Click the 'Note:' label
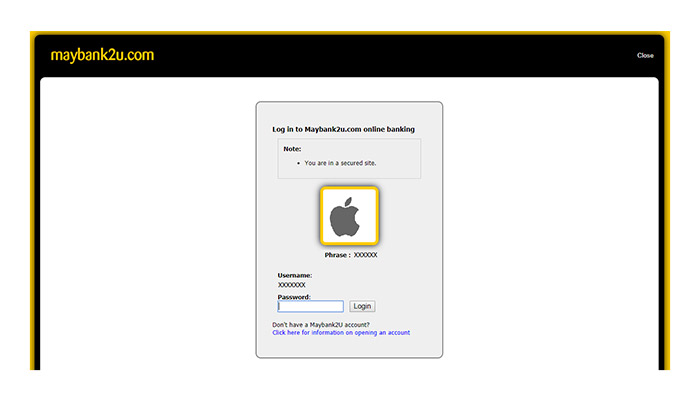The image size is (700, 400). coord(292,149)
